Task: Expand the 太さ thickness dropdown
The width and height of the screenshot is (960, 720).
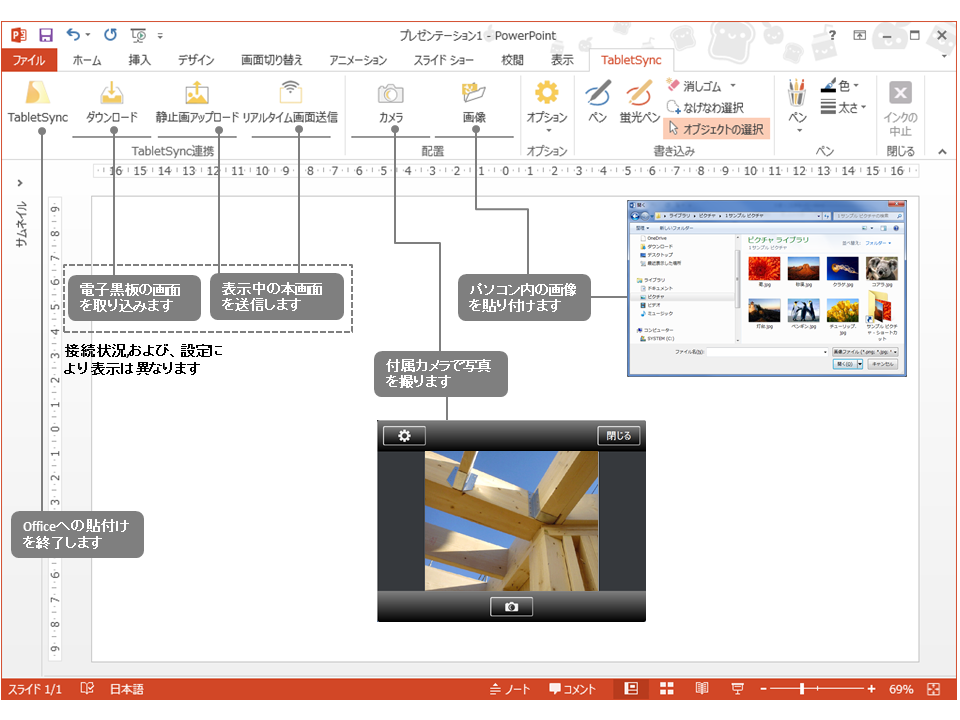Action: 843,107
